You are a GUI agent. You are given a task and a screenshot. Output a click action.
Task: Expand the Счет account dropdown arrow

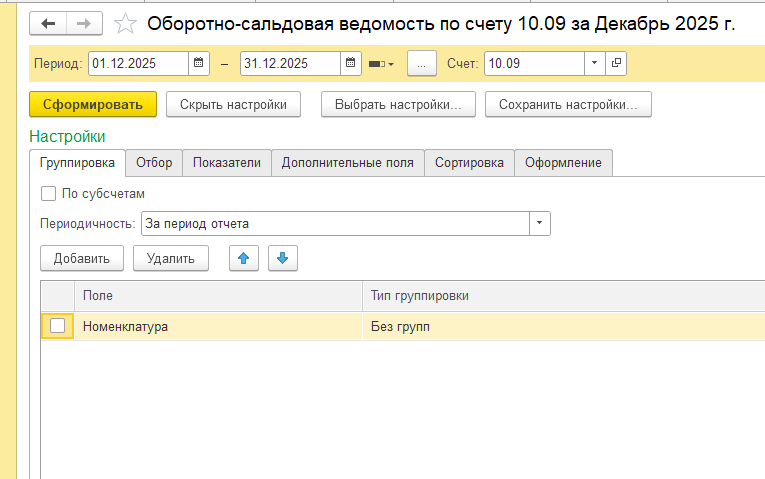[595, 63]
